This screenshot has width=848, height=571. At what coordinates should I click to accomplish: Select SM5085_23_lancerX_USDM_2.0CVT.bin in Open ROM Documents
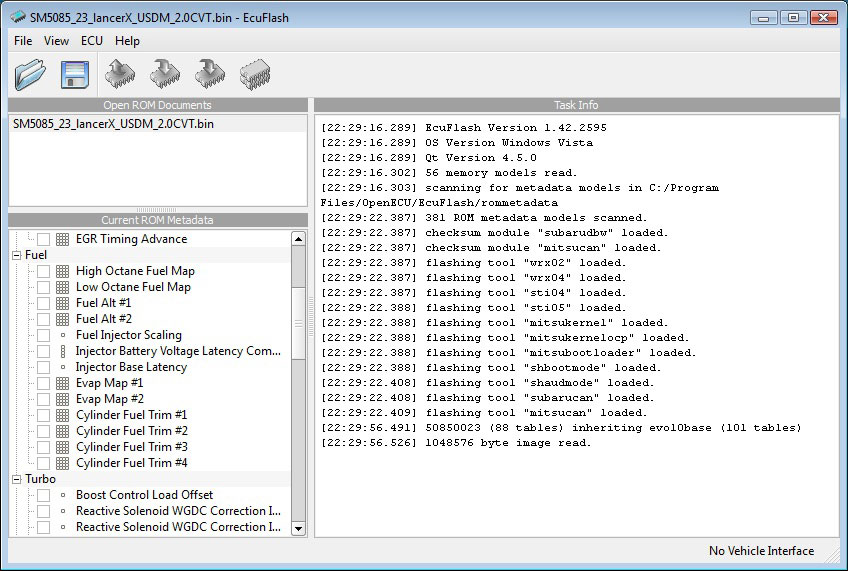click(x=113, y=124)
